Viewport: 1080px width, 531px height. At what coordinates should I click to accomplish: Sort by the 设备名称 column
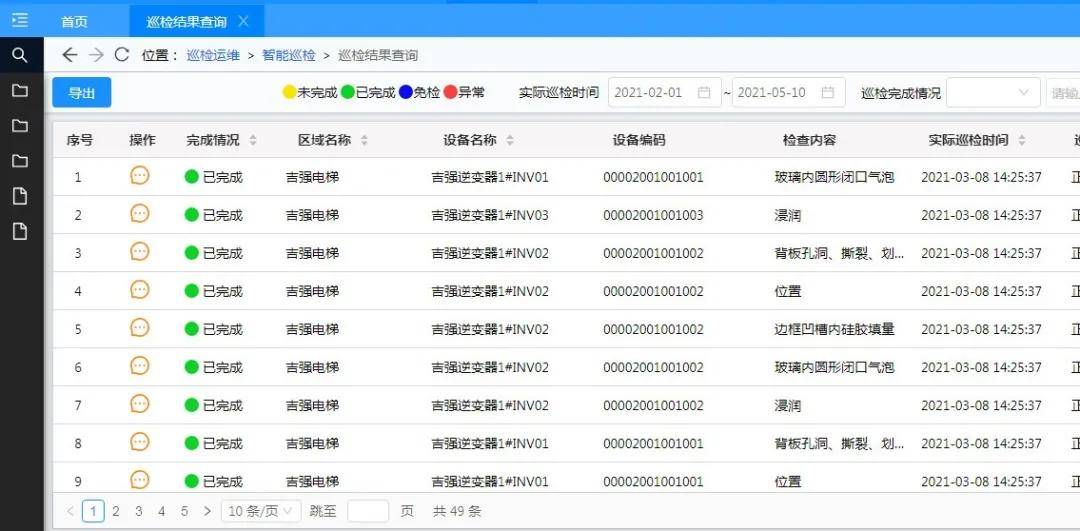point(510,140)
